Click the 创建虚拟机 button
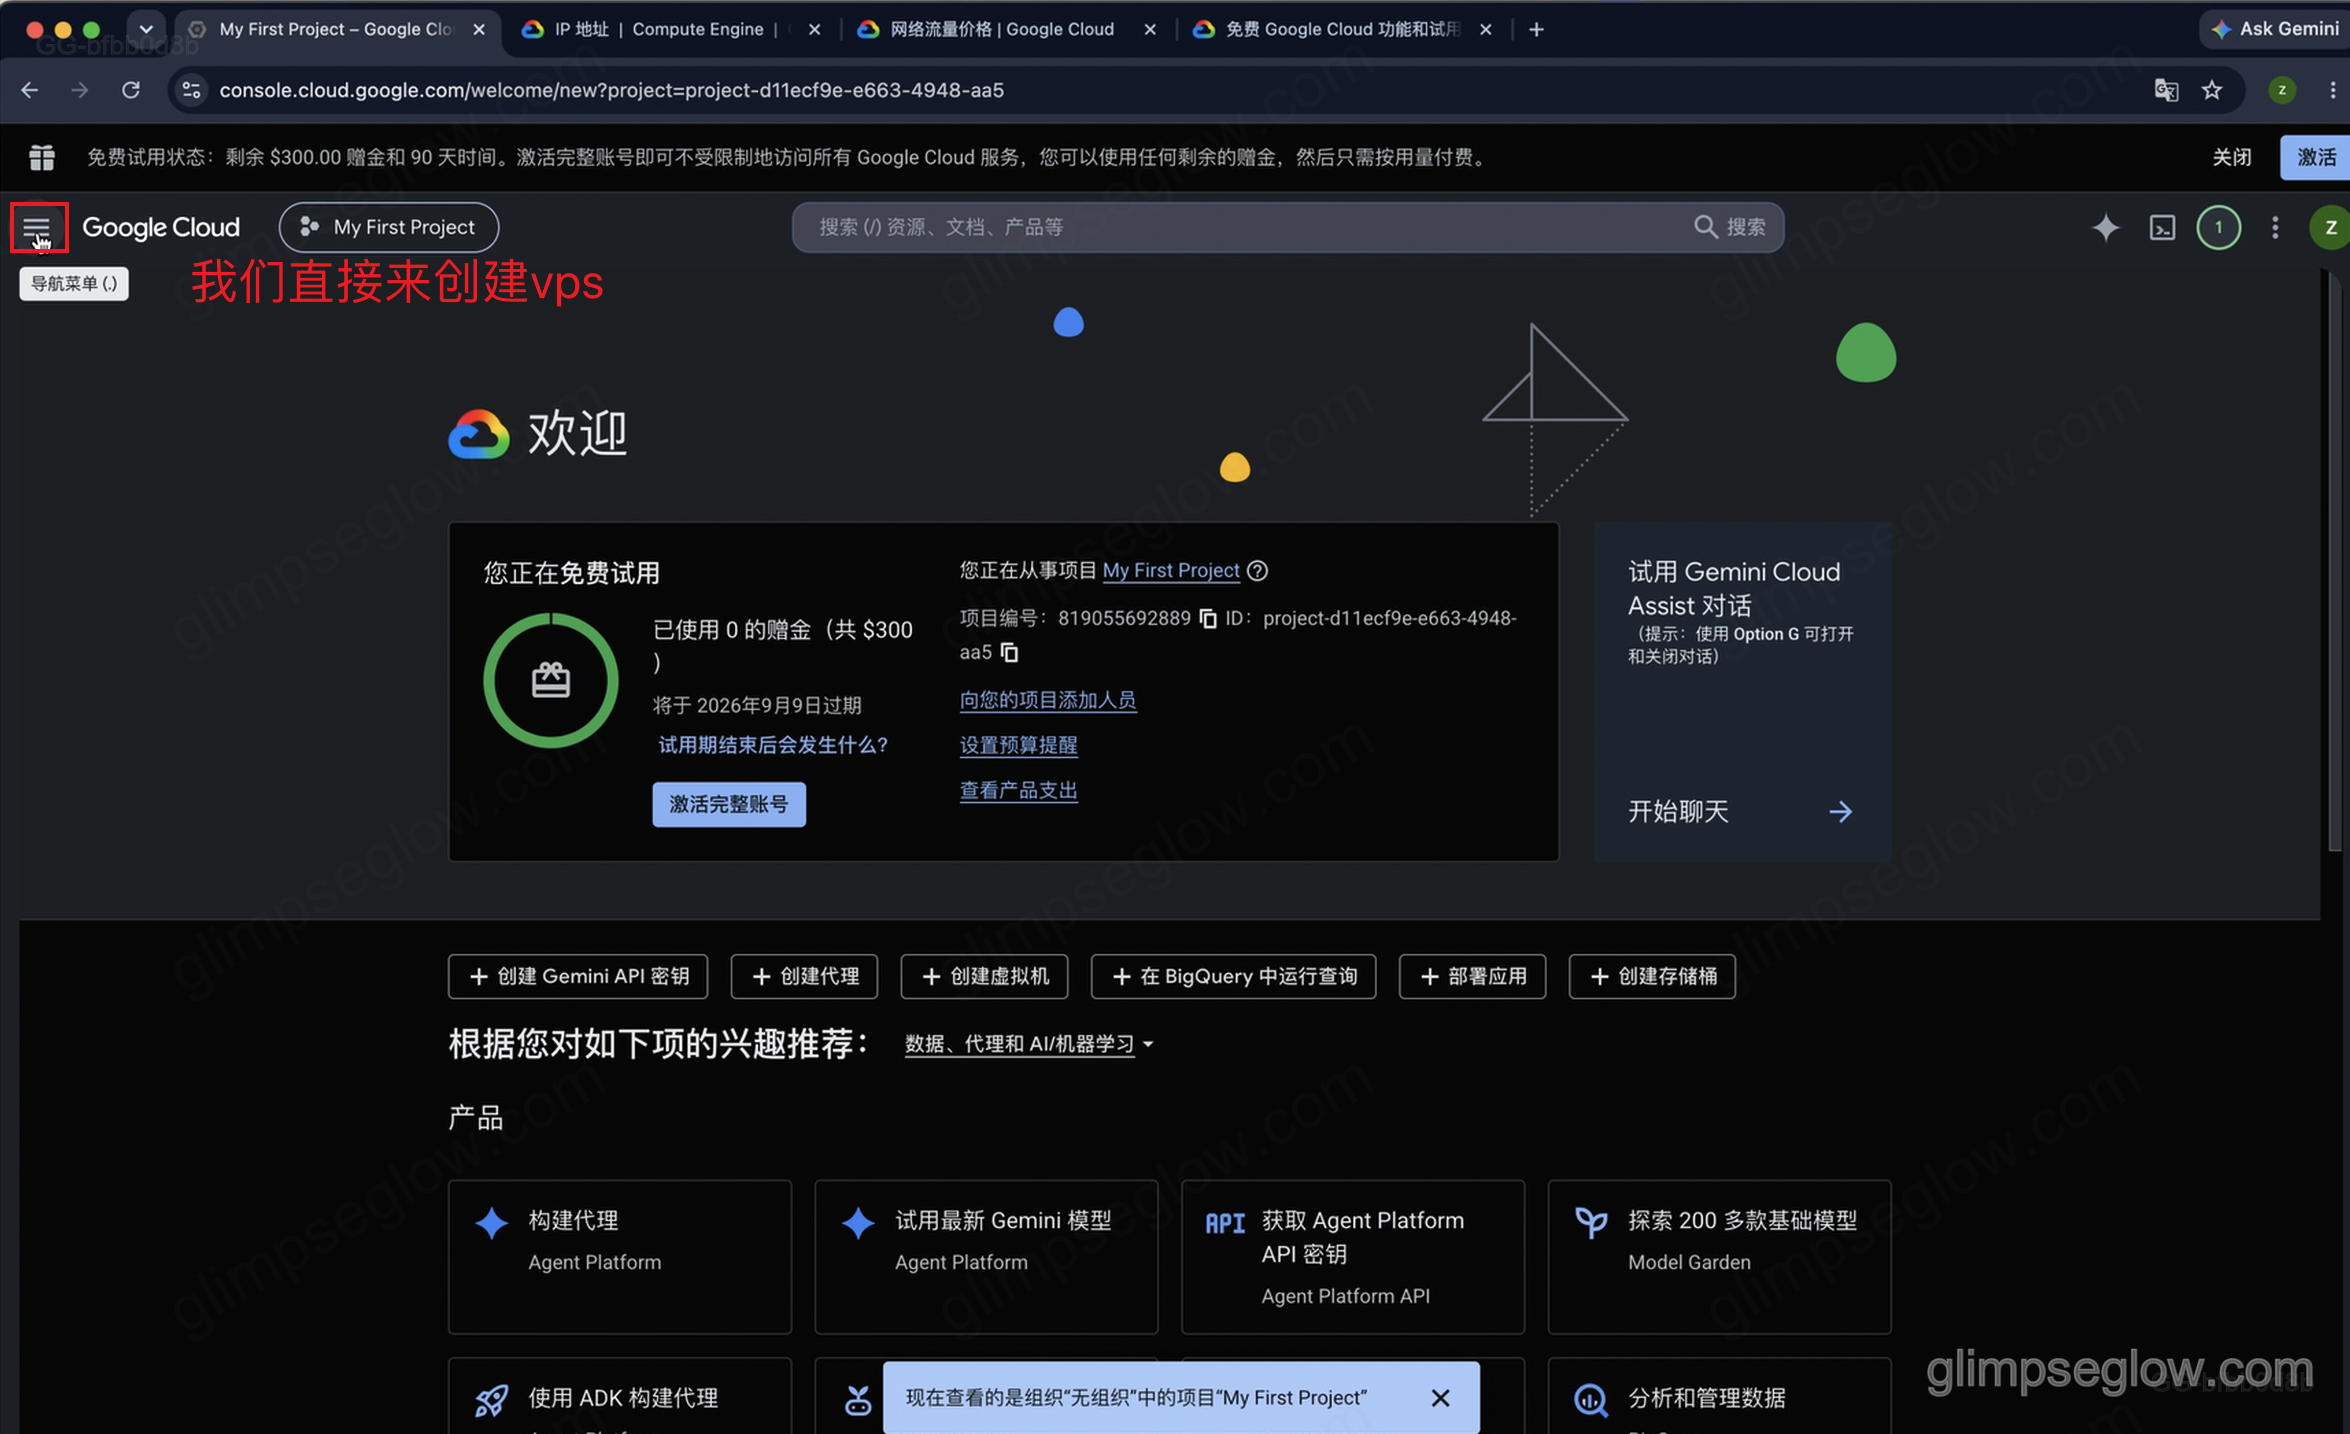The image size is (2350, 1434). (984, 976)
